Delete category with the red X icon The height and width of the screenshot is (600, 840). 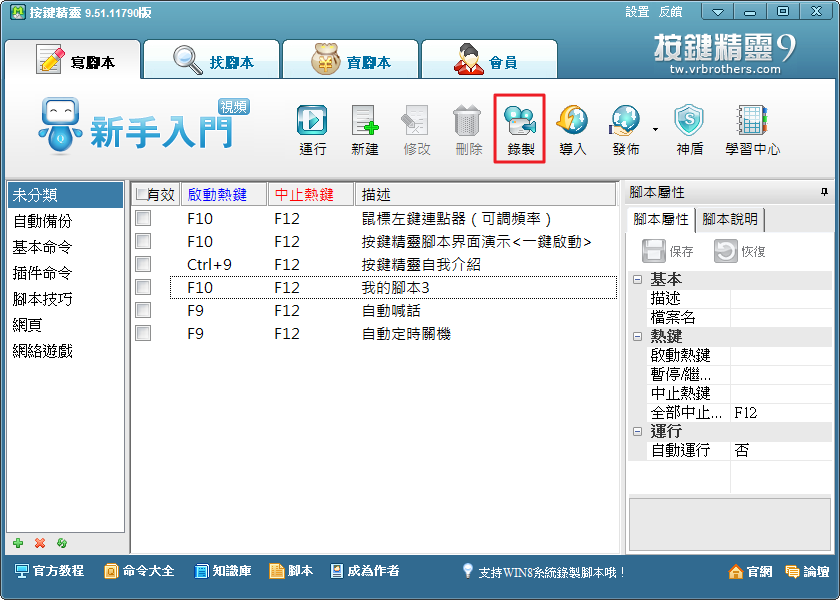[x=40, y=543]
